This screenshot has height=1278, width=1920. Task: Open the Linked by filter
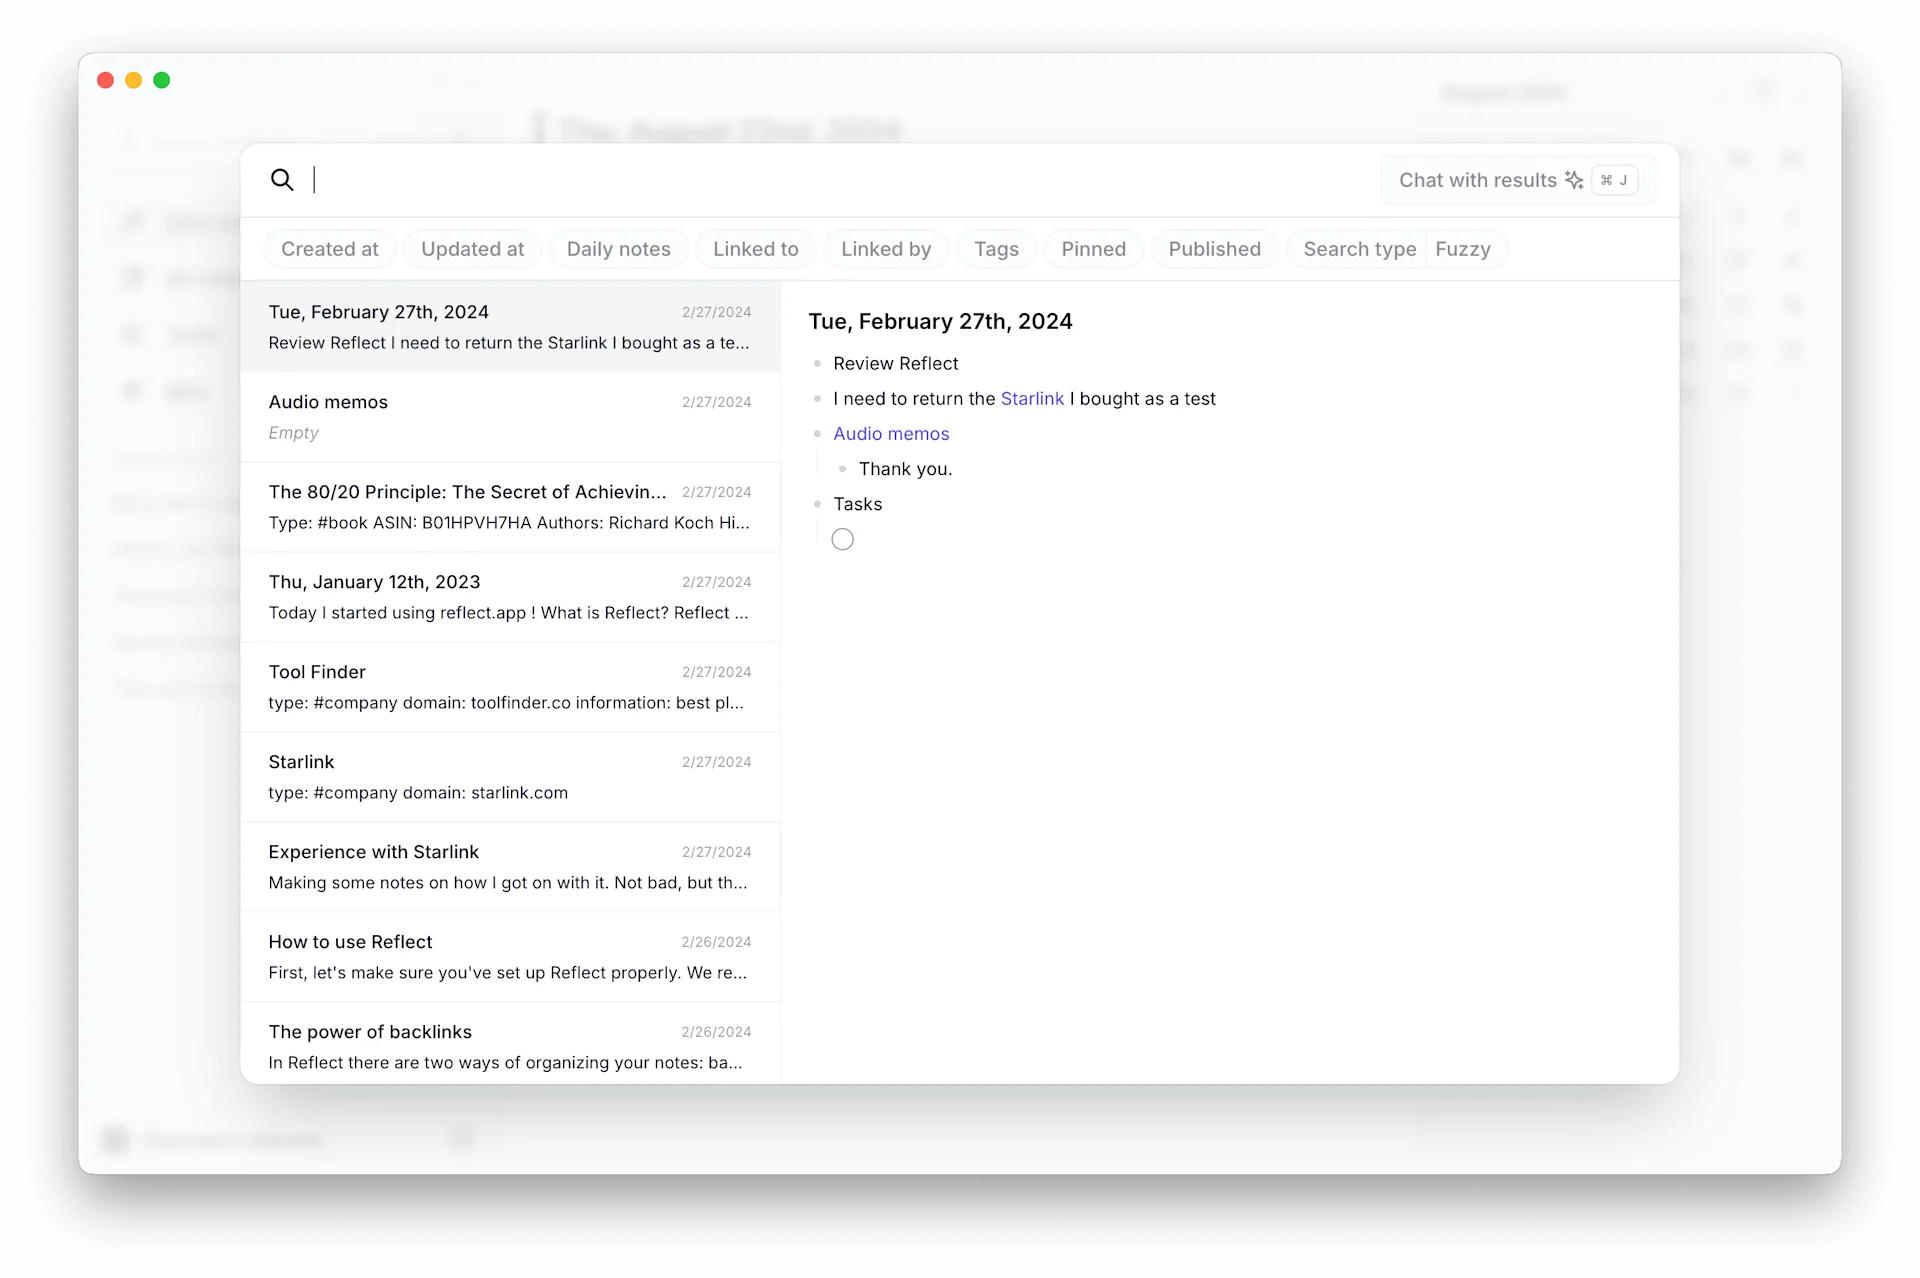pyautogui.click(x=885, y=249)
